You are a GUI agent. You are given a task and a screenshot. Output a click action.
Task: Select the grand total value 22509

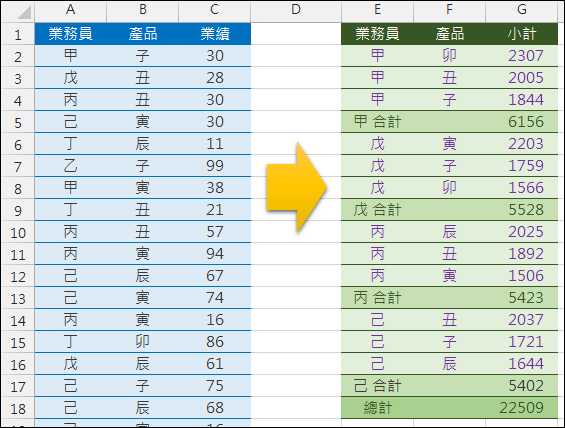521,407
